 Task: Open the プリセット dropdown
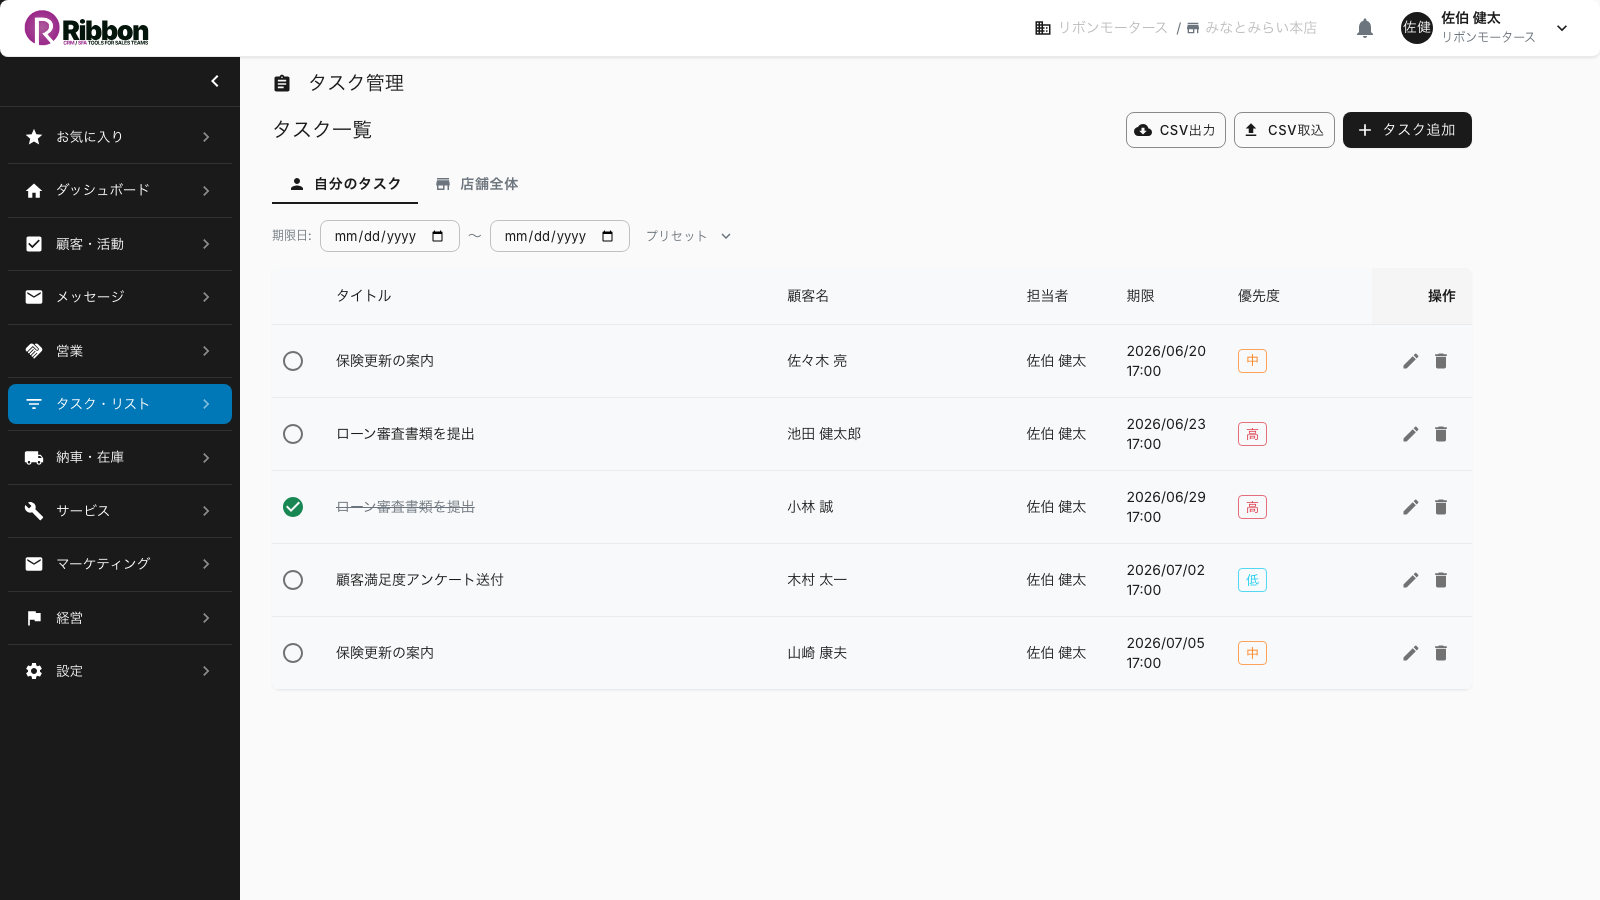[689, 236]
